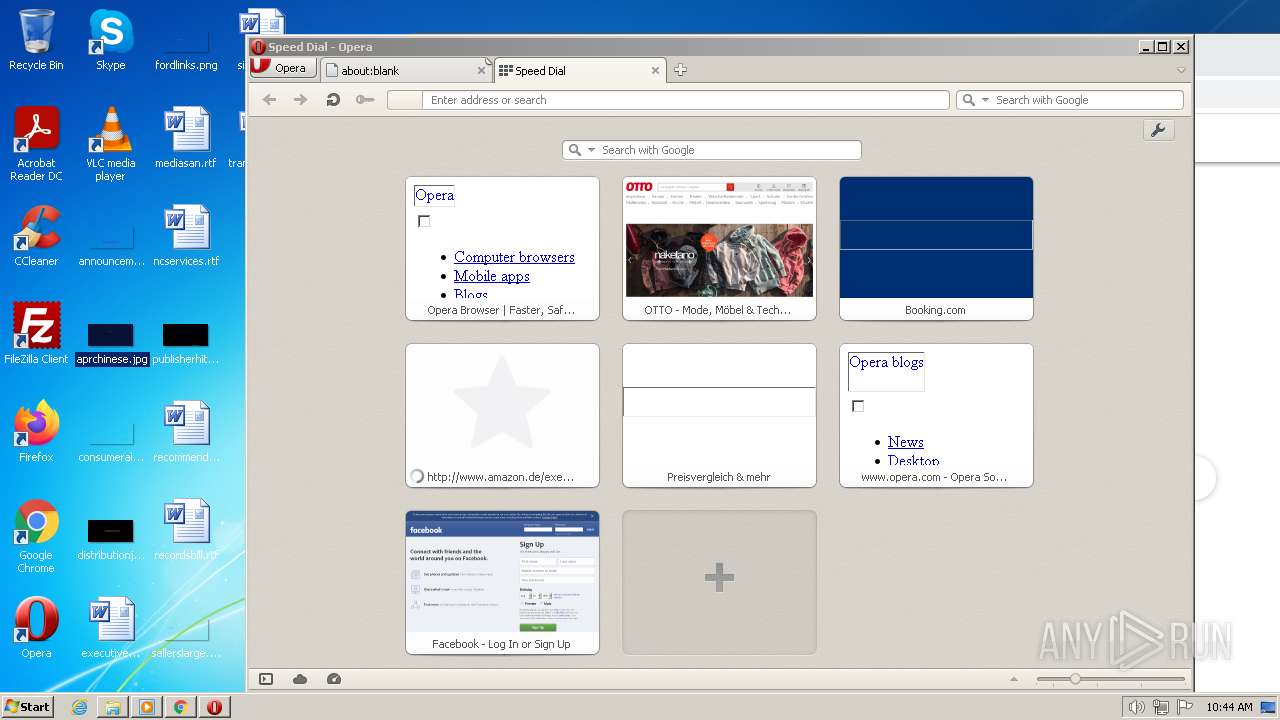Switch to Opera taskbar button

pyautogui.click(x=214, y=707)
